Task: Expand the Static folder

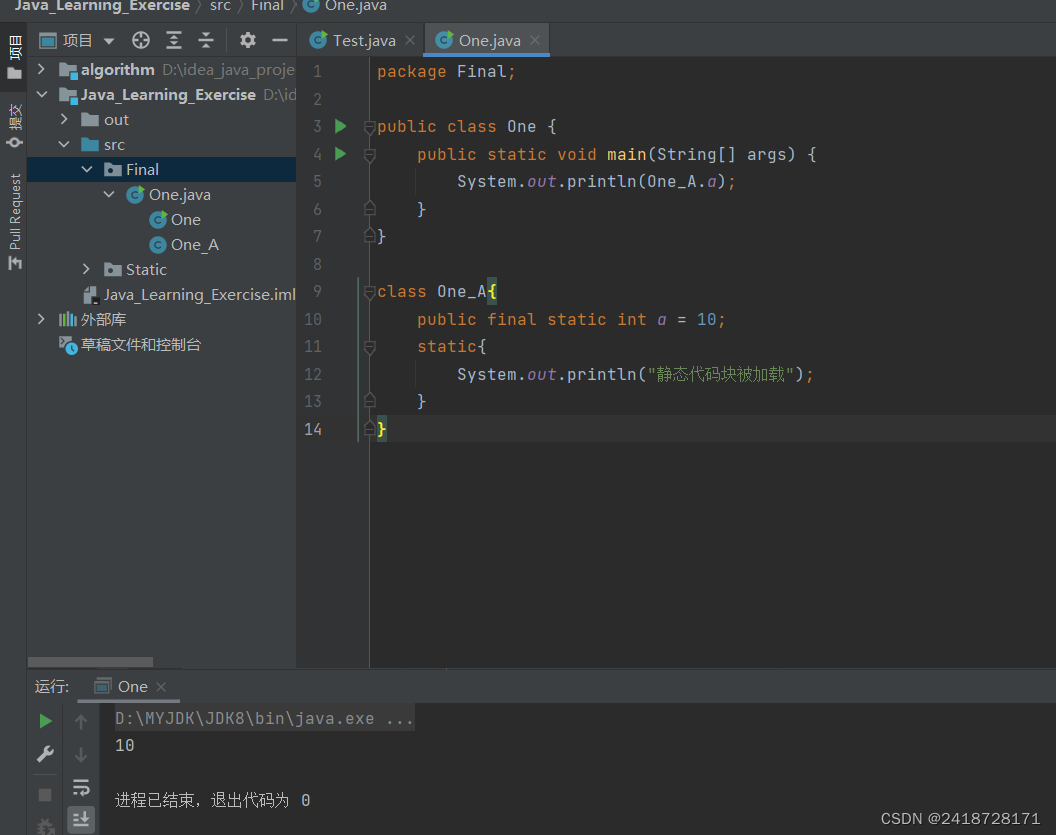Action: point(86,269)
